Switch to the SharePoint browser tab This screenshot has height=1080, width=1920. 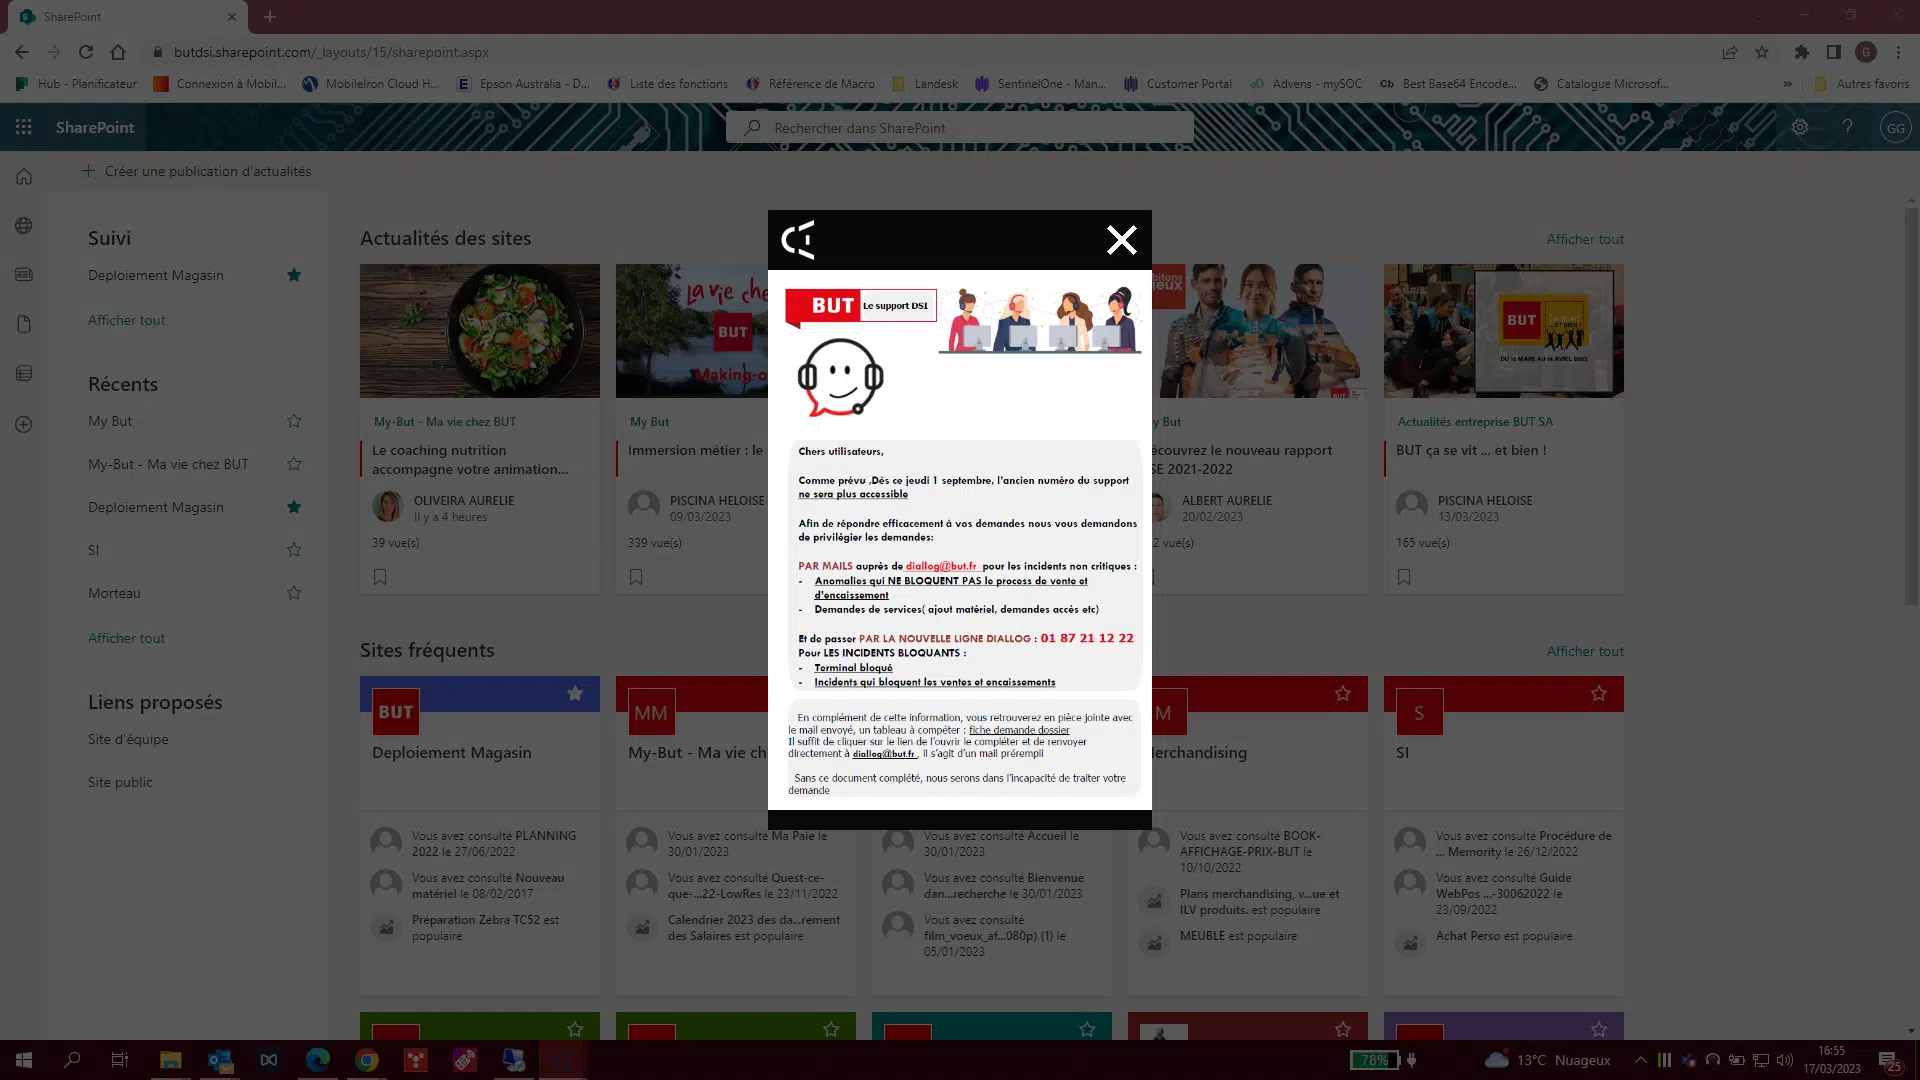[x=128, y=17]
